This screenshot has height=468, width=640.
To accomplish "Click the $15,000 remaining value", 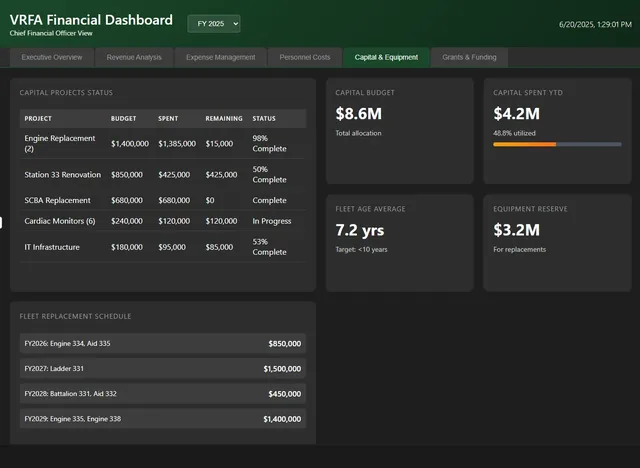I will click(219, 144).
